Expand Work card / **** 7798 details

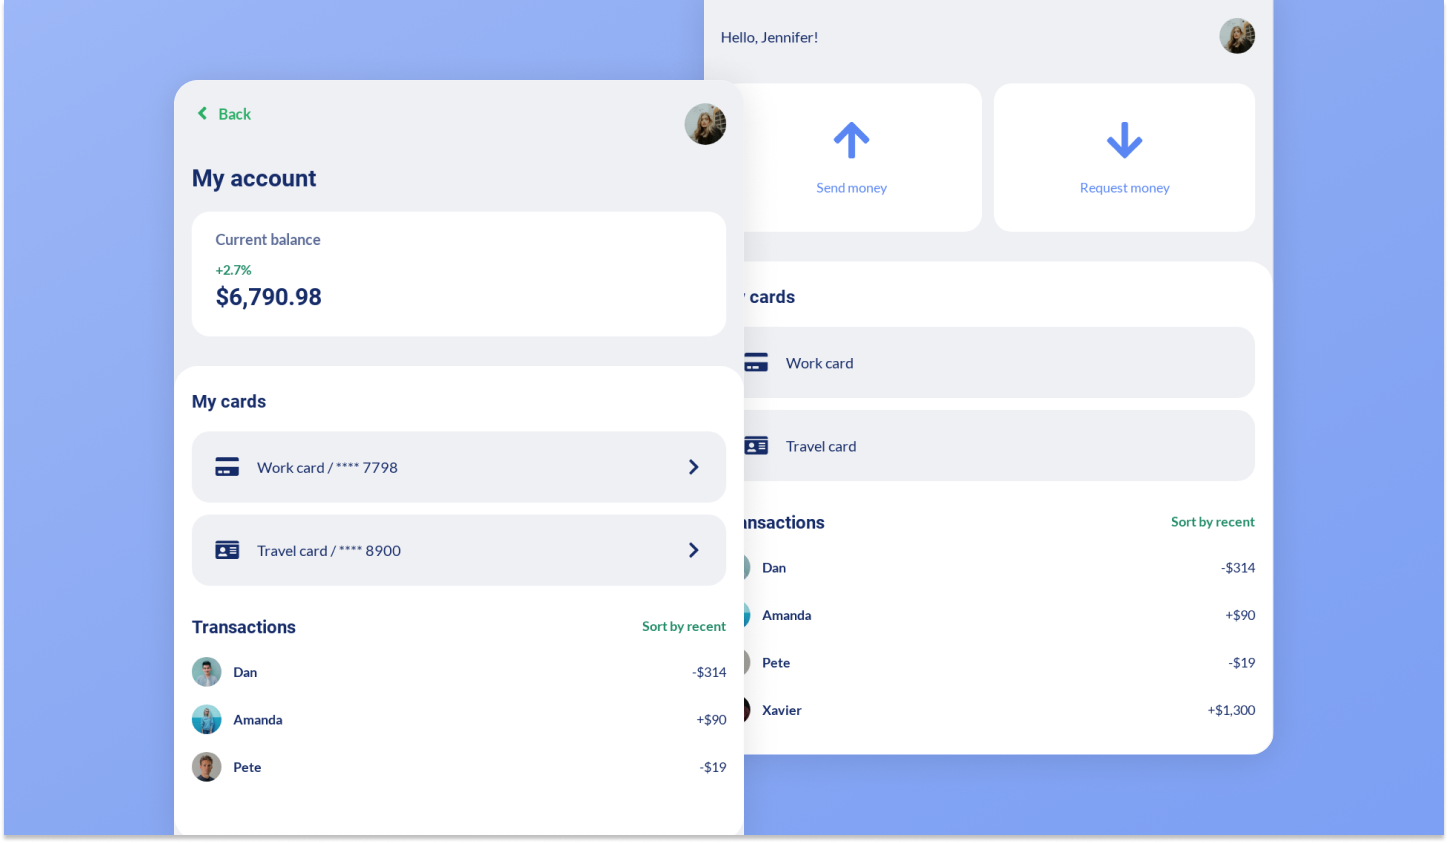tap(459, 466)
